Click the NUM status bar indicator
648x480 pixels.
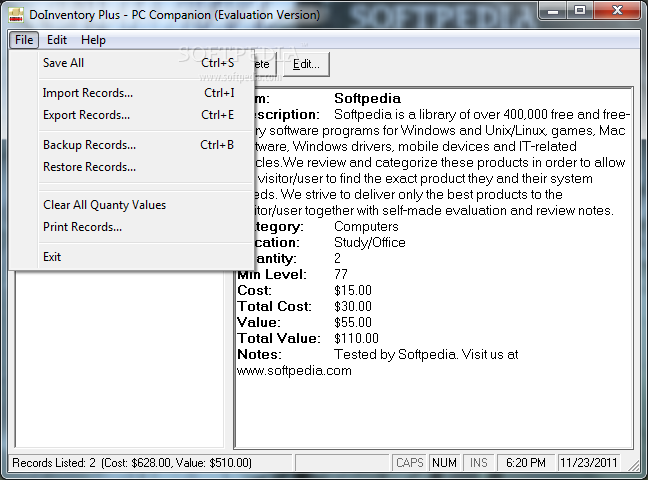coord(445,463)
